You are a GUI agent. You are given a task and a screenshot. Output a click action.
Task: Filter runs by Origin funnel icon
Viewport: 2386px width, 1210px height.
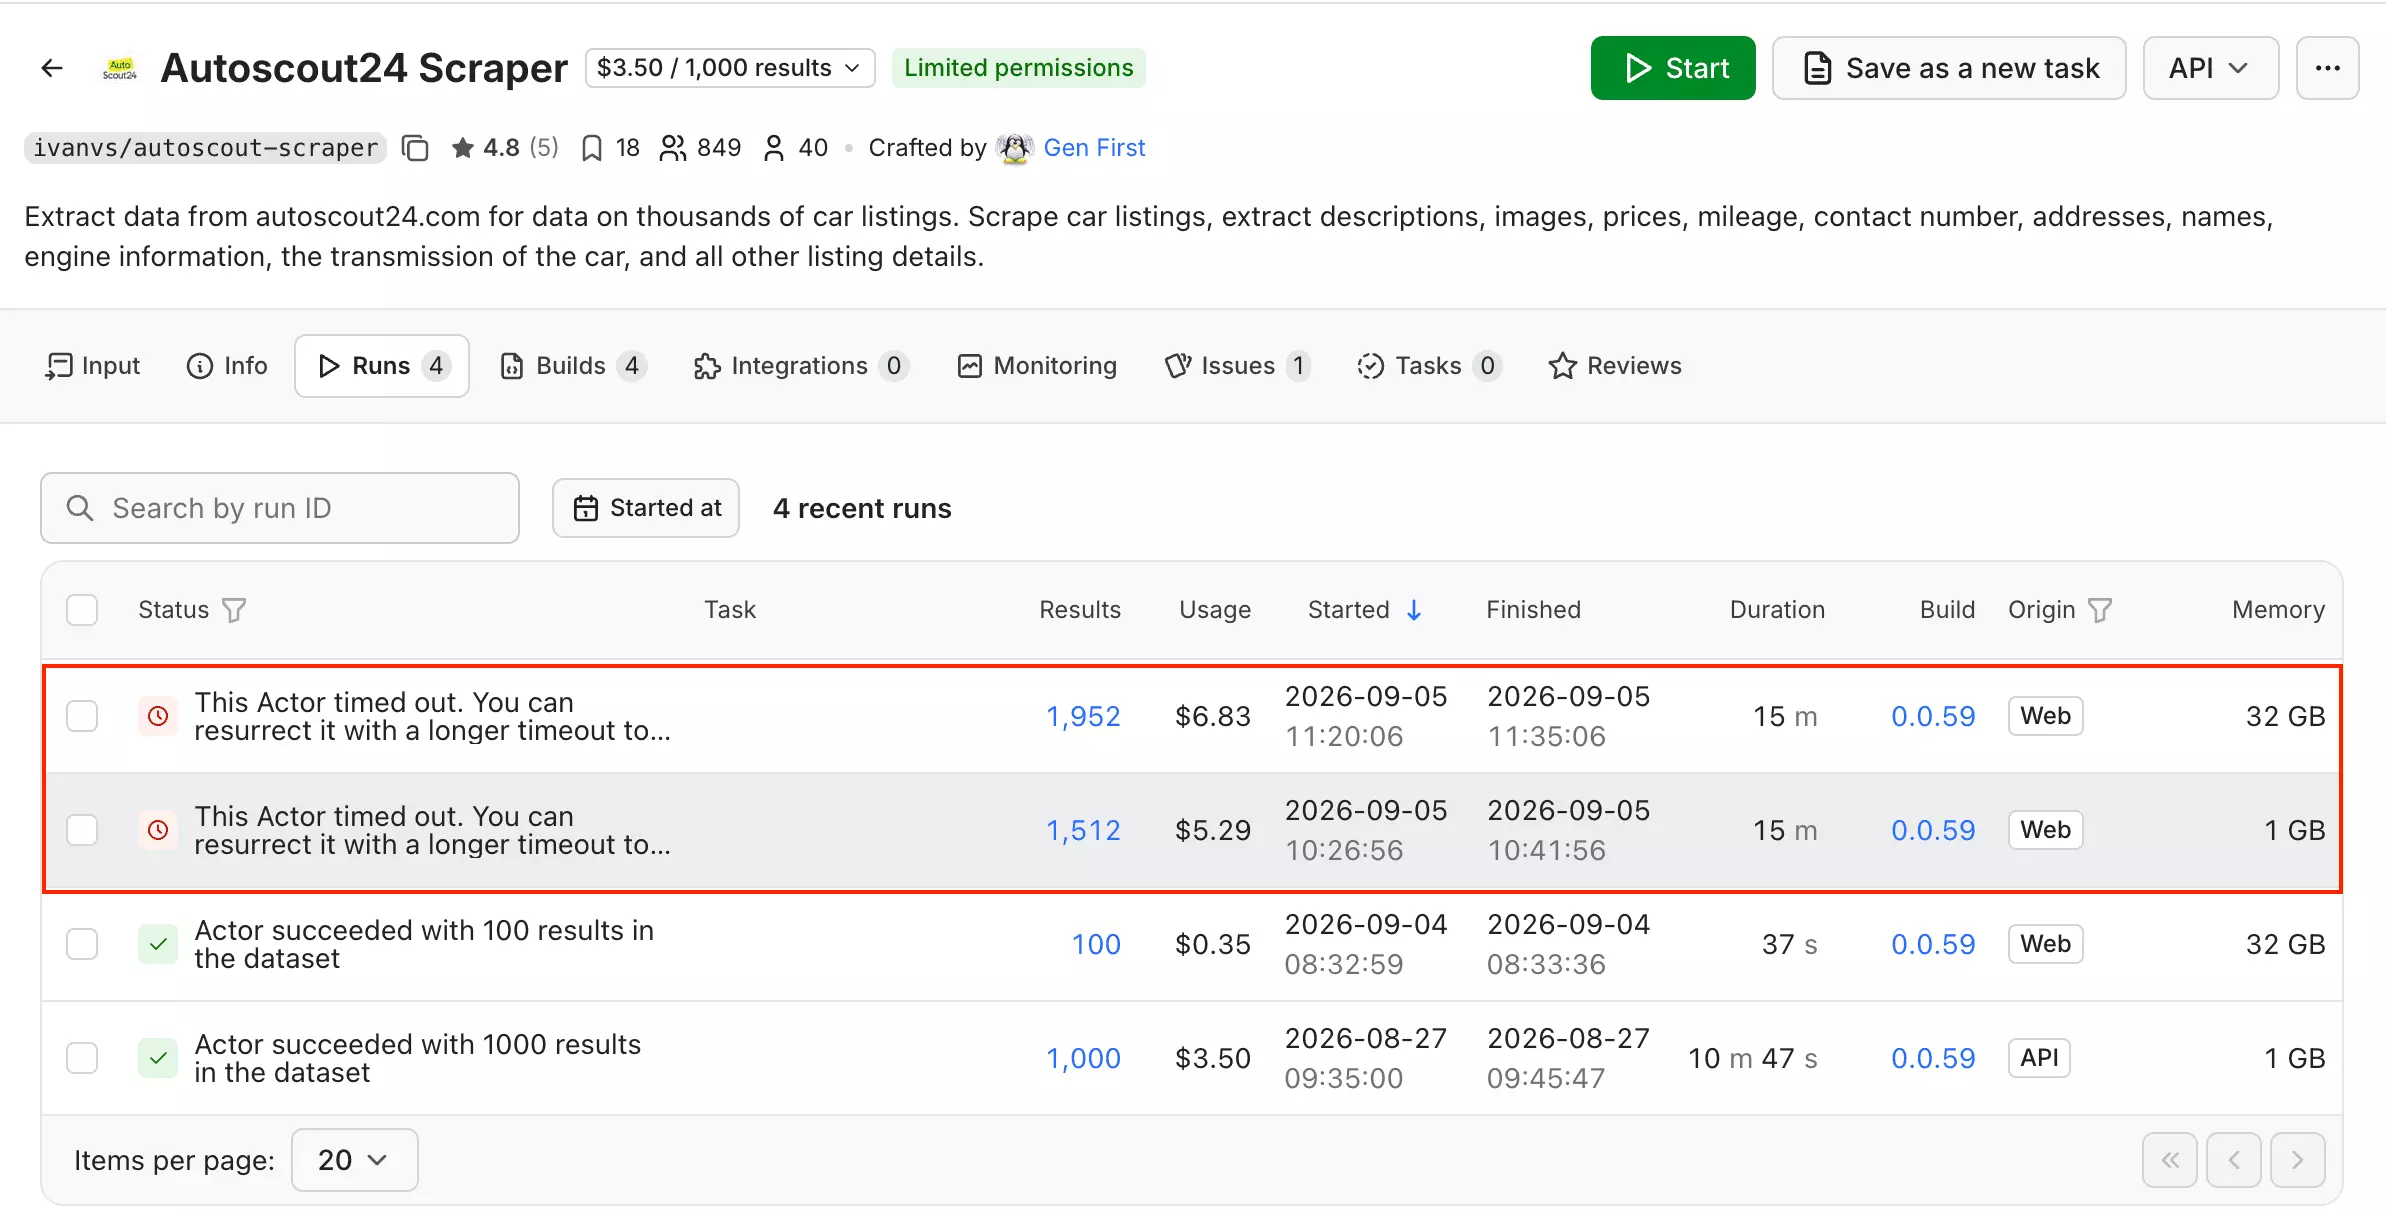click(2100, 610)
